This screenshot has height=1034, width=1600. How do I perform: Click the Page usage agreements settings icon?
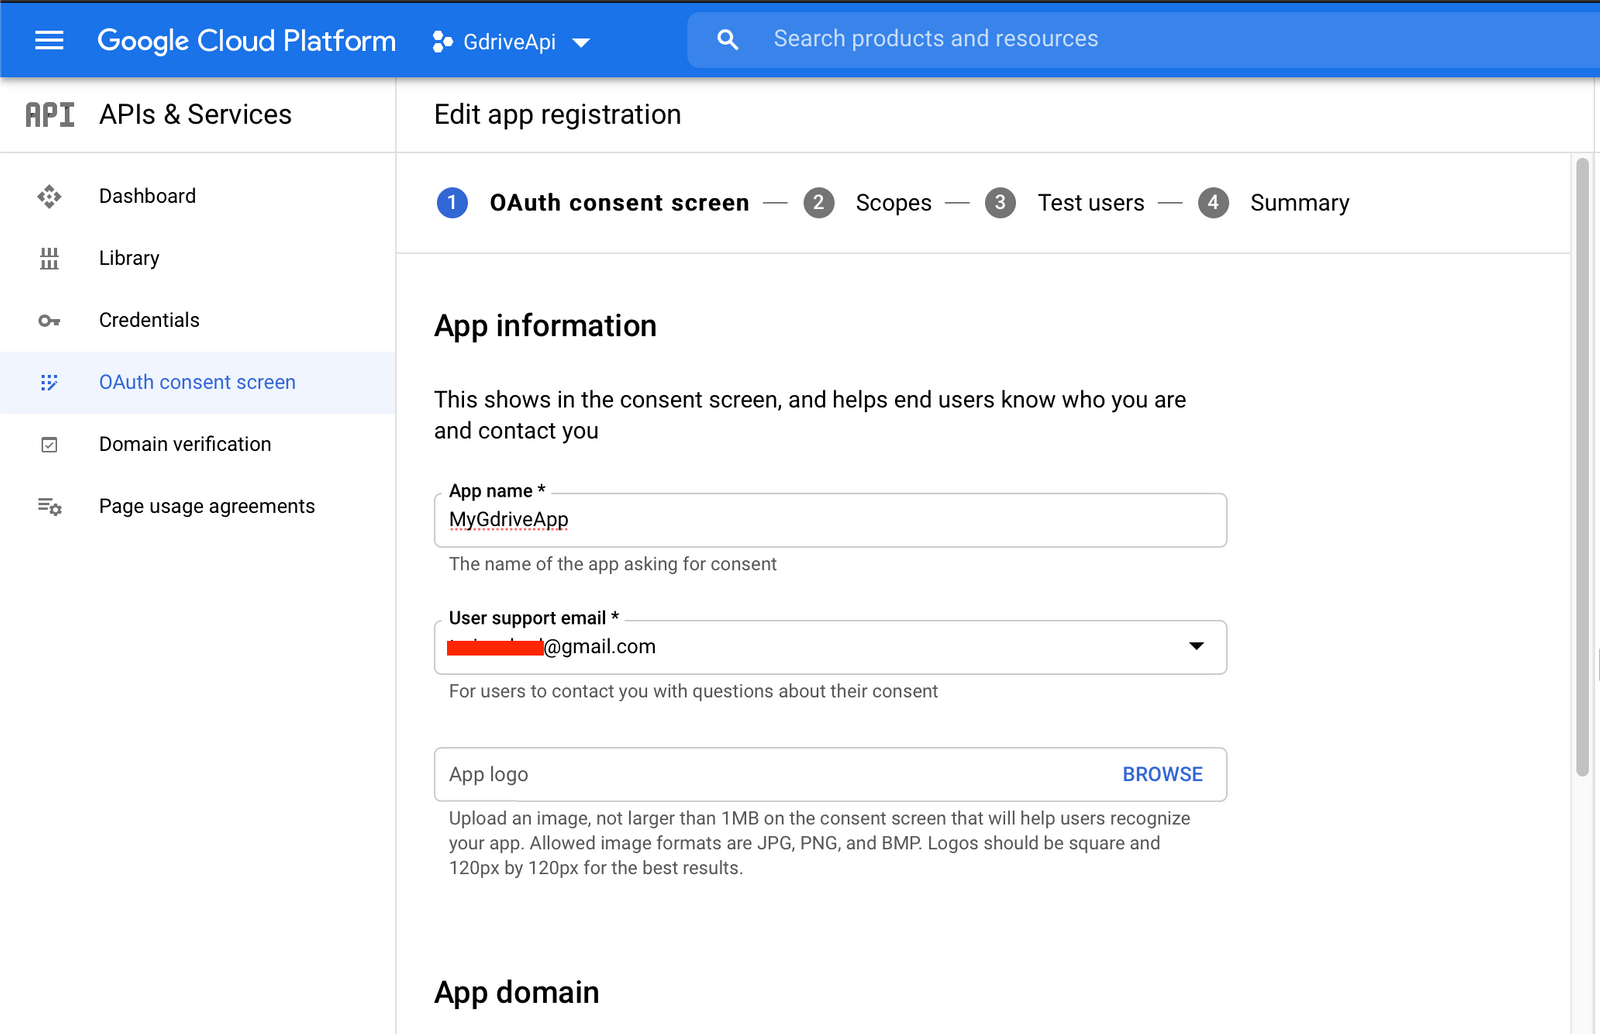tap(49, 507)
